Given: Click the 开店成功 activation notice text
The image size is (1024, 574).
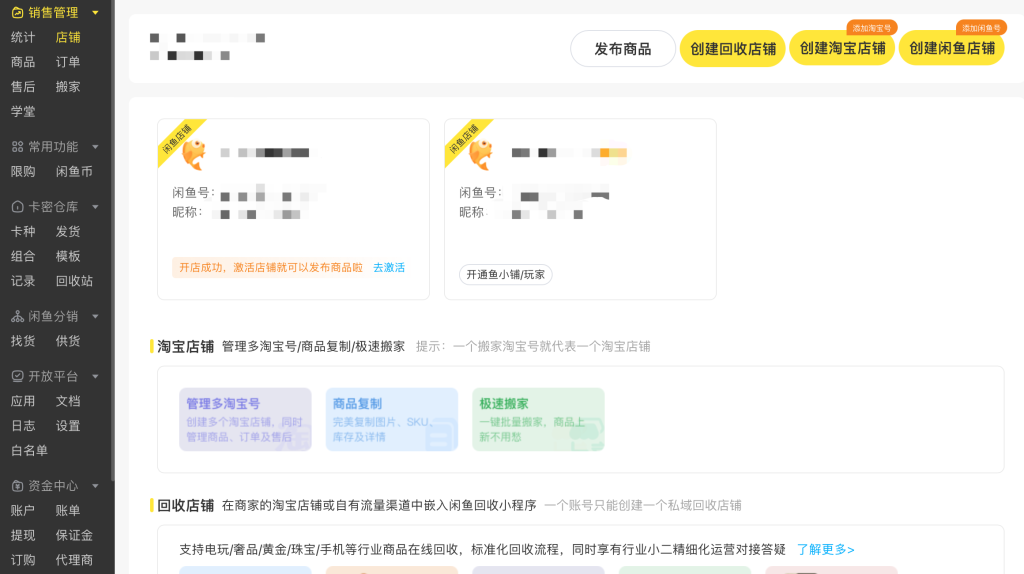Looking at the screenshot, I should [x=271, y=268].
